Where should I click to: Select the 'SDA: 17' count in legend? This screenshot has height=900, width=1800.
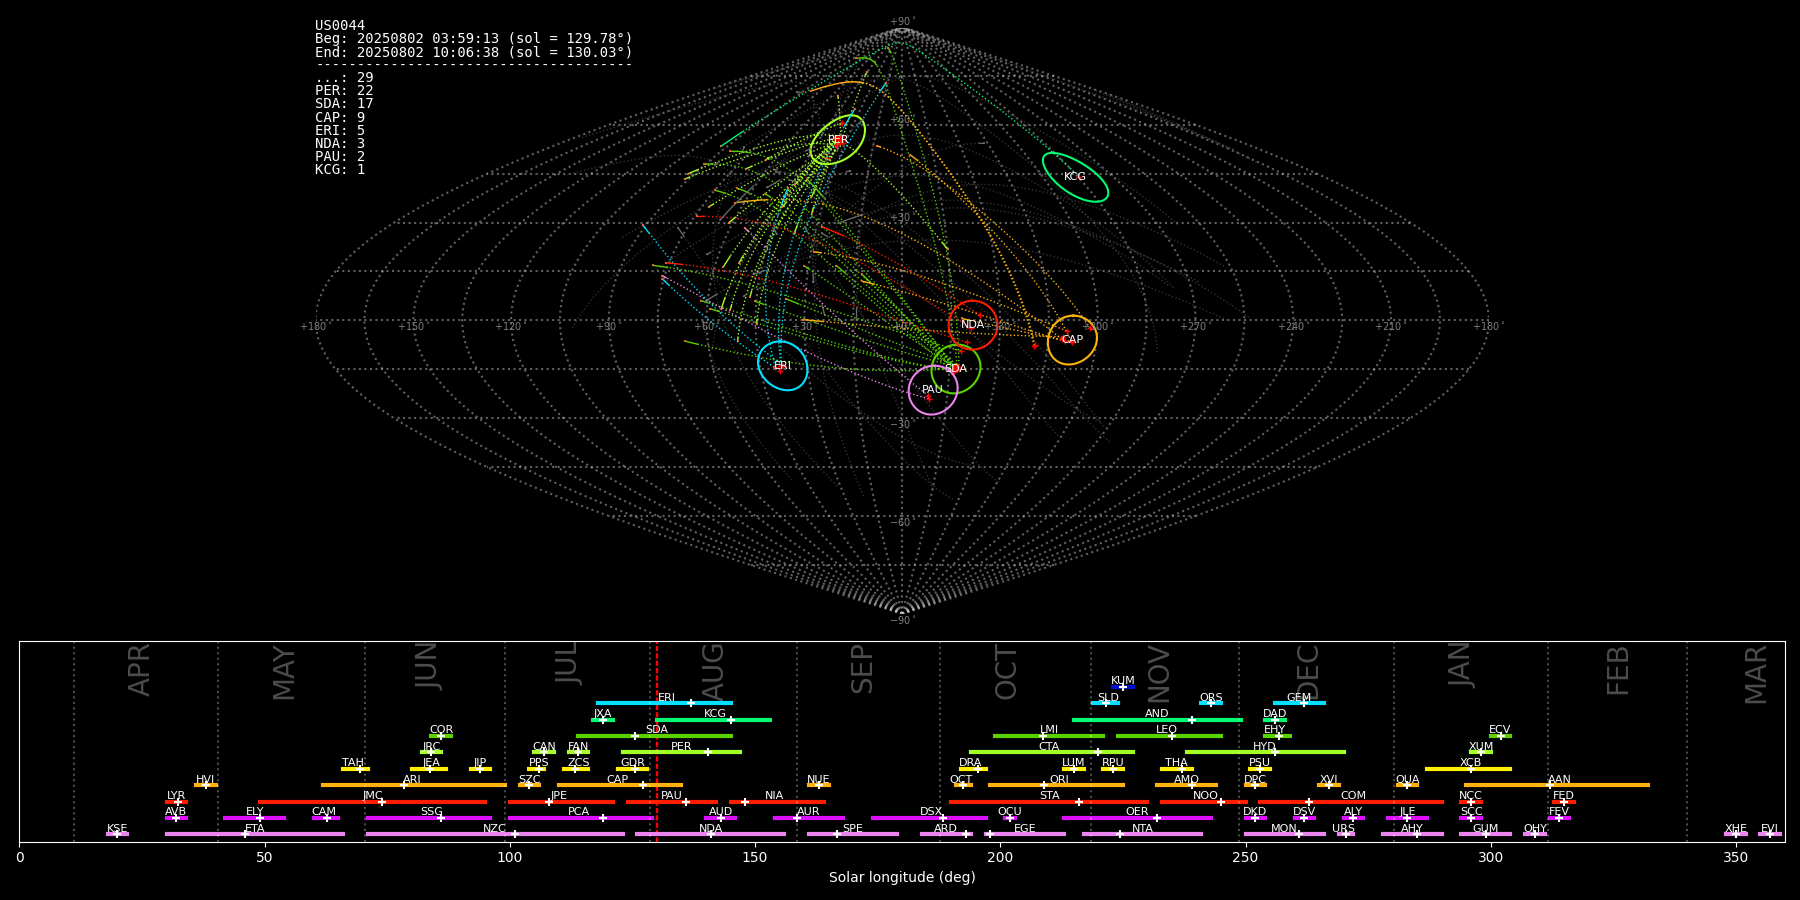[344, 104]
